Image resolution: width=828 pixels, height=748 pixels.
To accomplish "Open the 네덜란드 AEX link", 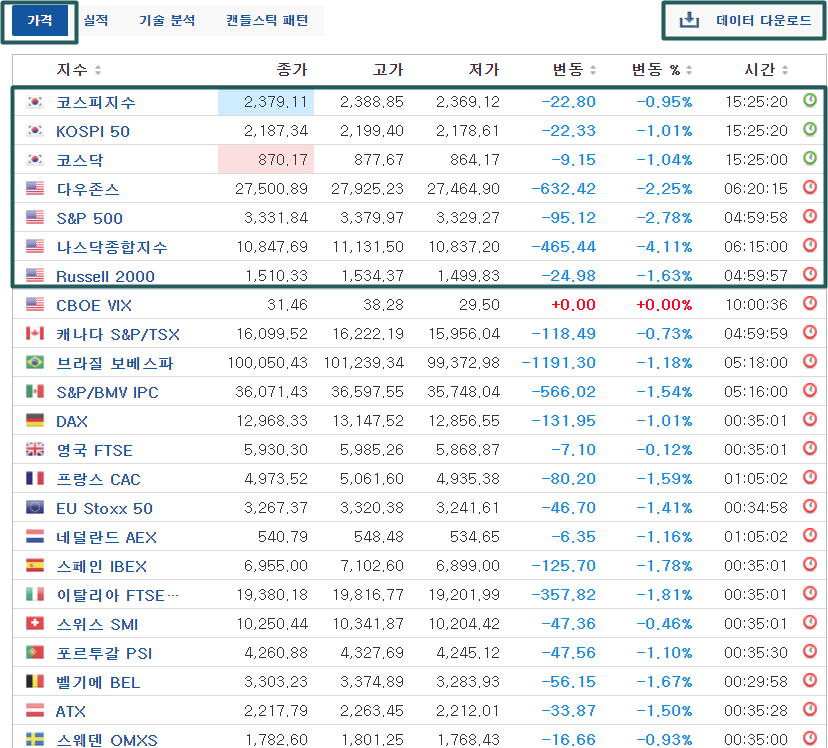I will [x=107, y=537].
